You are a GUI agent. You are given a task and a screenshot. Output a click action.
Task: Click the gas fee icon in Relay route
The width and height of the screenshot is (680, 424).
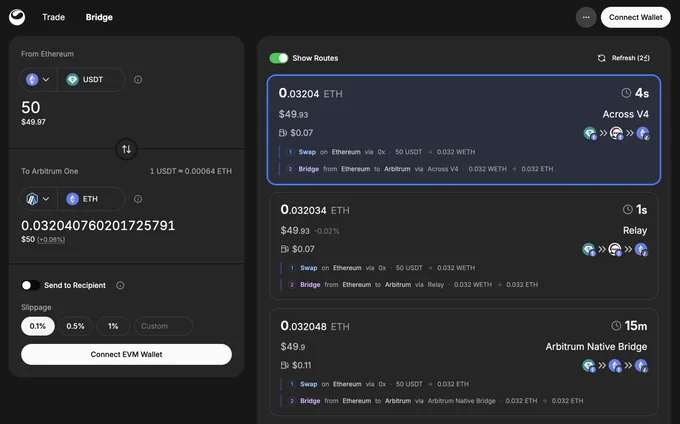tap(284, 249)
